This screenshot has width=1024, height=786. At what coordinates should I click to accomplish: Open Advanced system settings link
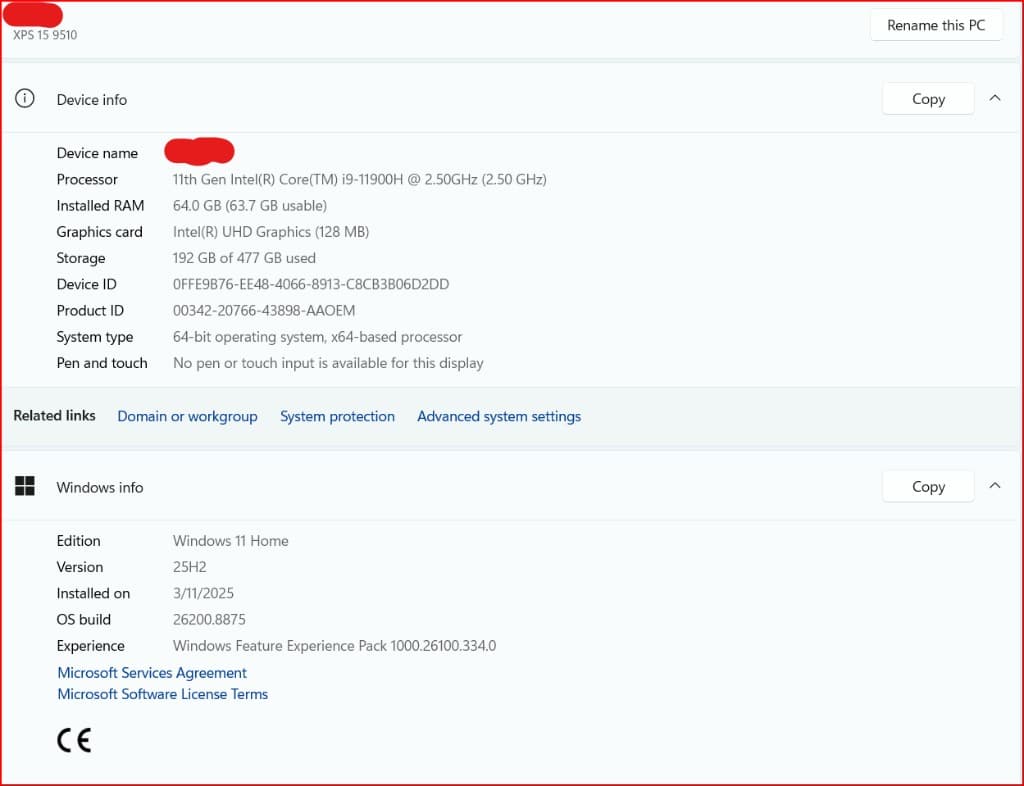pyautogui.click(x=499, y=417)
